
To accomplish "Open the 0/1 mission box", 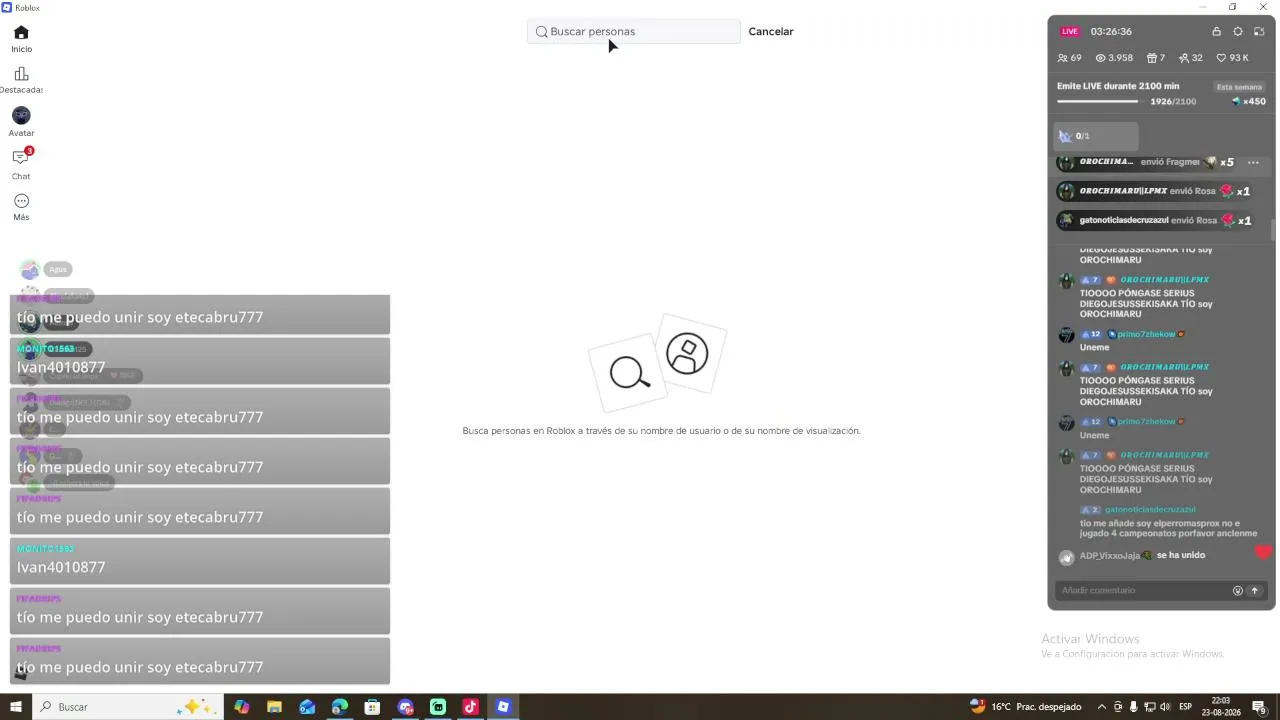I will pyautogui.click(x=1097, y=136).
